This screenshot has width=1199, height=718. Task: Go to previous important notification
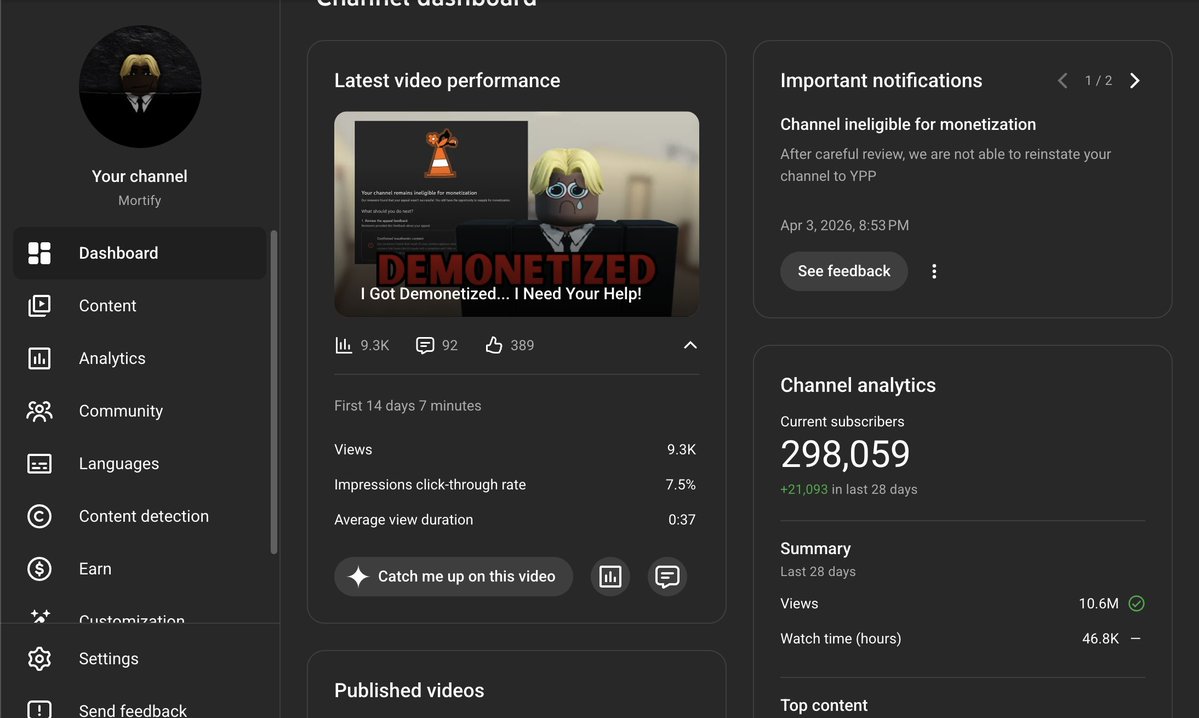pos(1063,80)
